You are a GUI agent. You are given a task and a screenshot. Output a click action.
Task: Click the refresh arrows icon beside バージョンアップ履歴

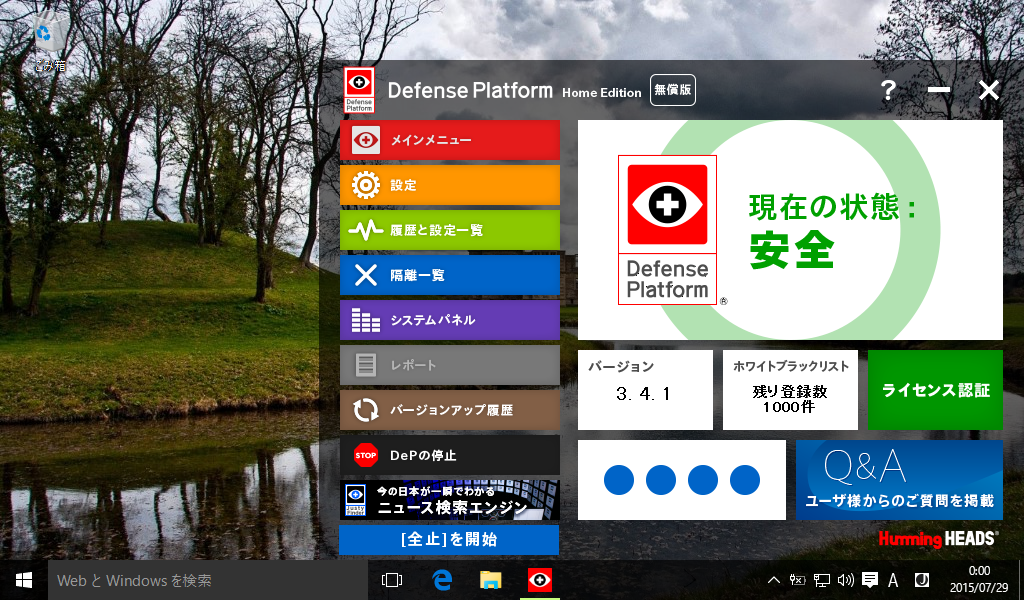[x=366, y=410]
